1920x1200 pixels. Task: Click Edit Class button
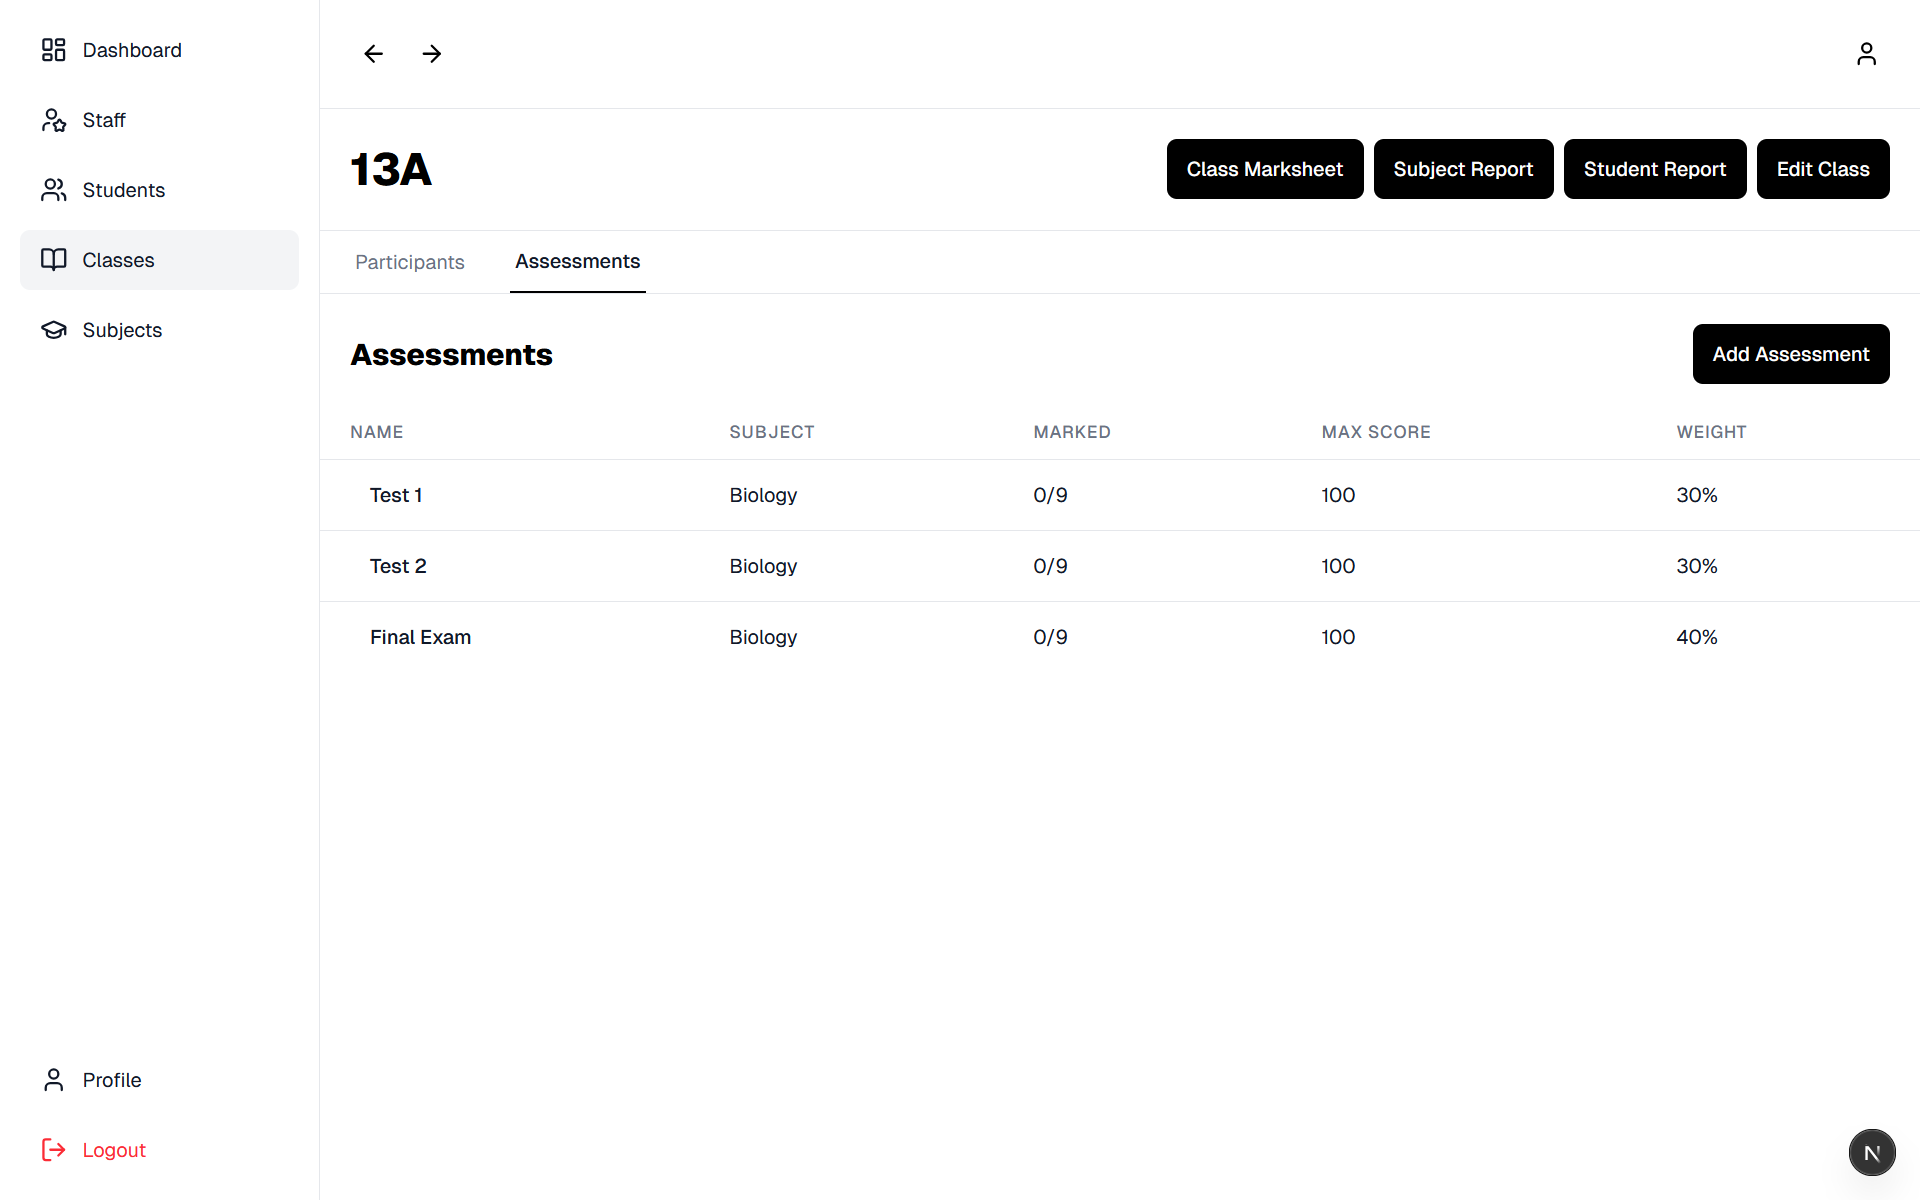(x=1823, y=169)
